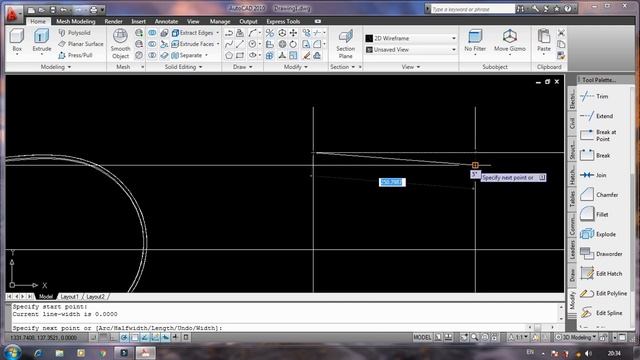Switch to Layout2 tab
The height and width of the screenshot is (360, 640).
click(x=96, y=297)
